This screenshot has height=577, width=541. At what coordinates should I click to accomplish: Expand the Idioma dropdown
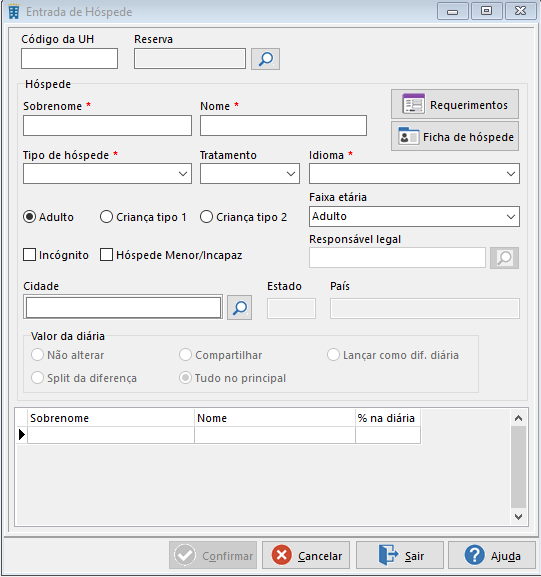point(511,174)
